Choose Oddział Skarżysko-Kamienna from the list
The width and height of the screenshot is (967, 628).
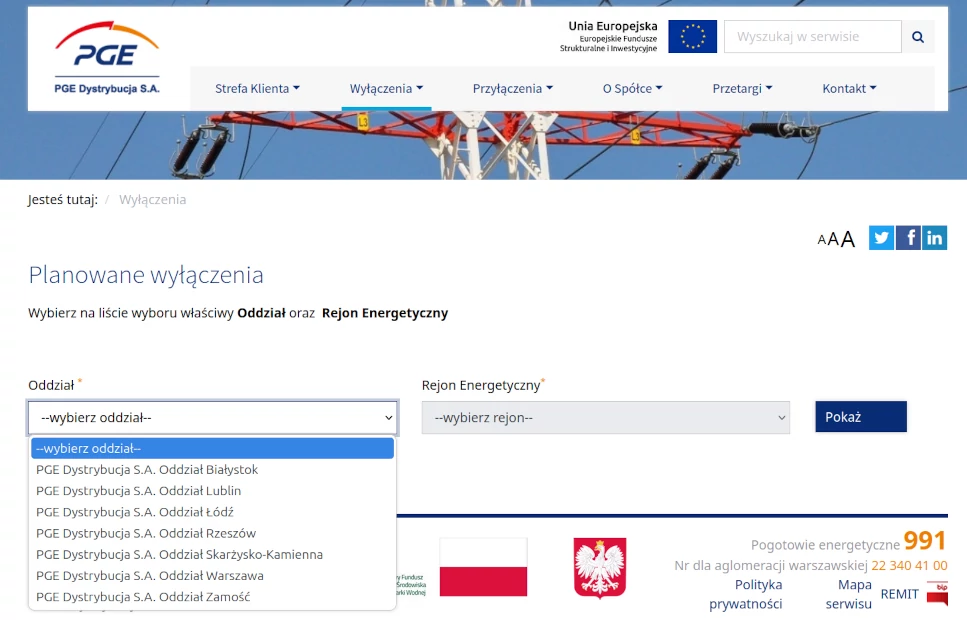[212, 555]
